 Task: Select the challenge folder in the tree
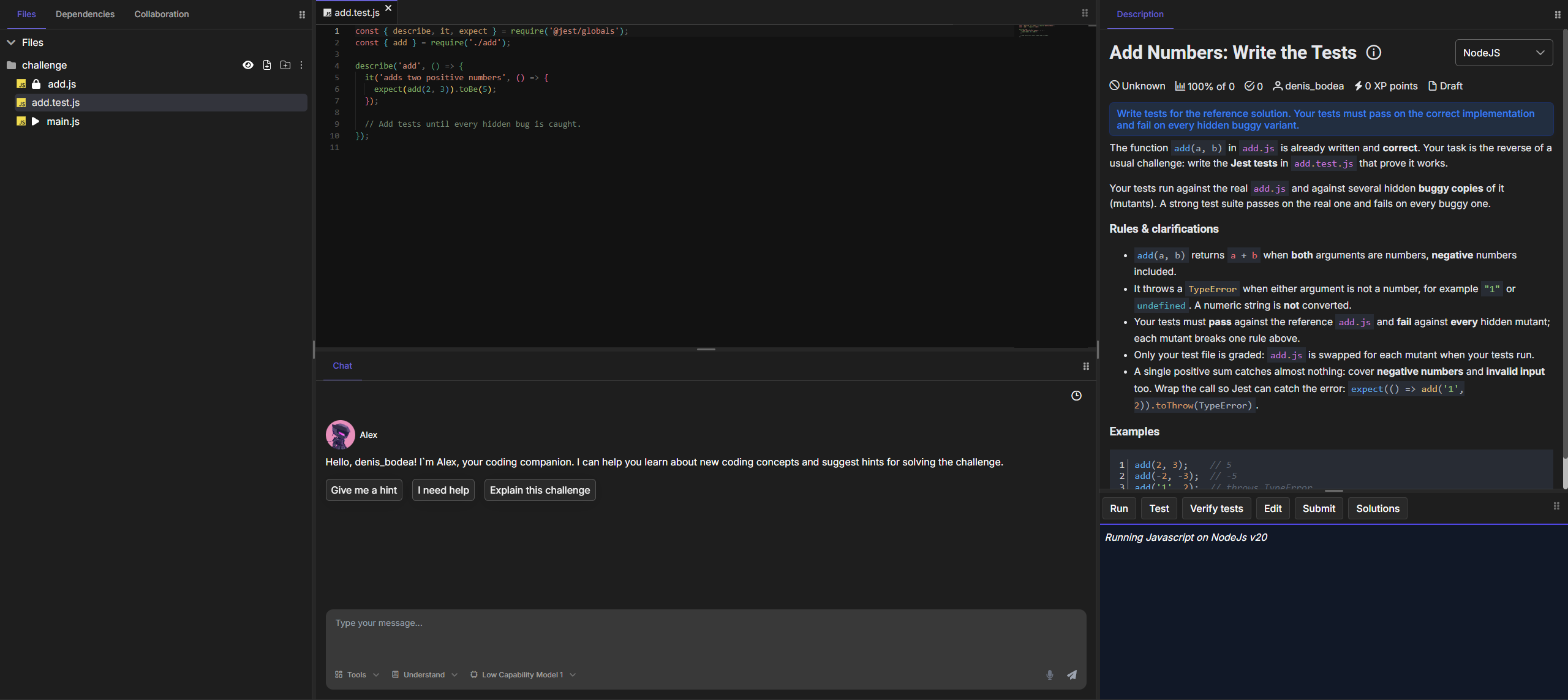click(44, 65)
